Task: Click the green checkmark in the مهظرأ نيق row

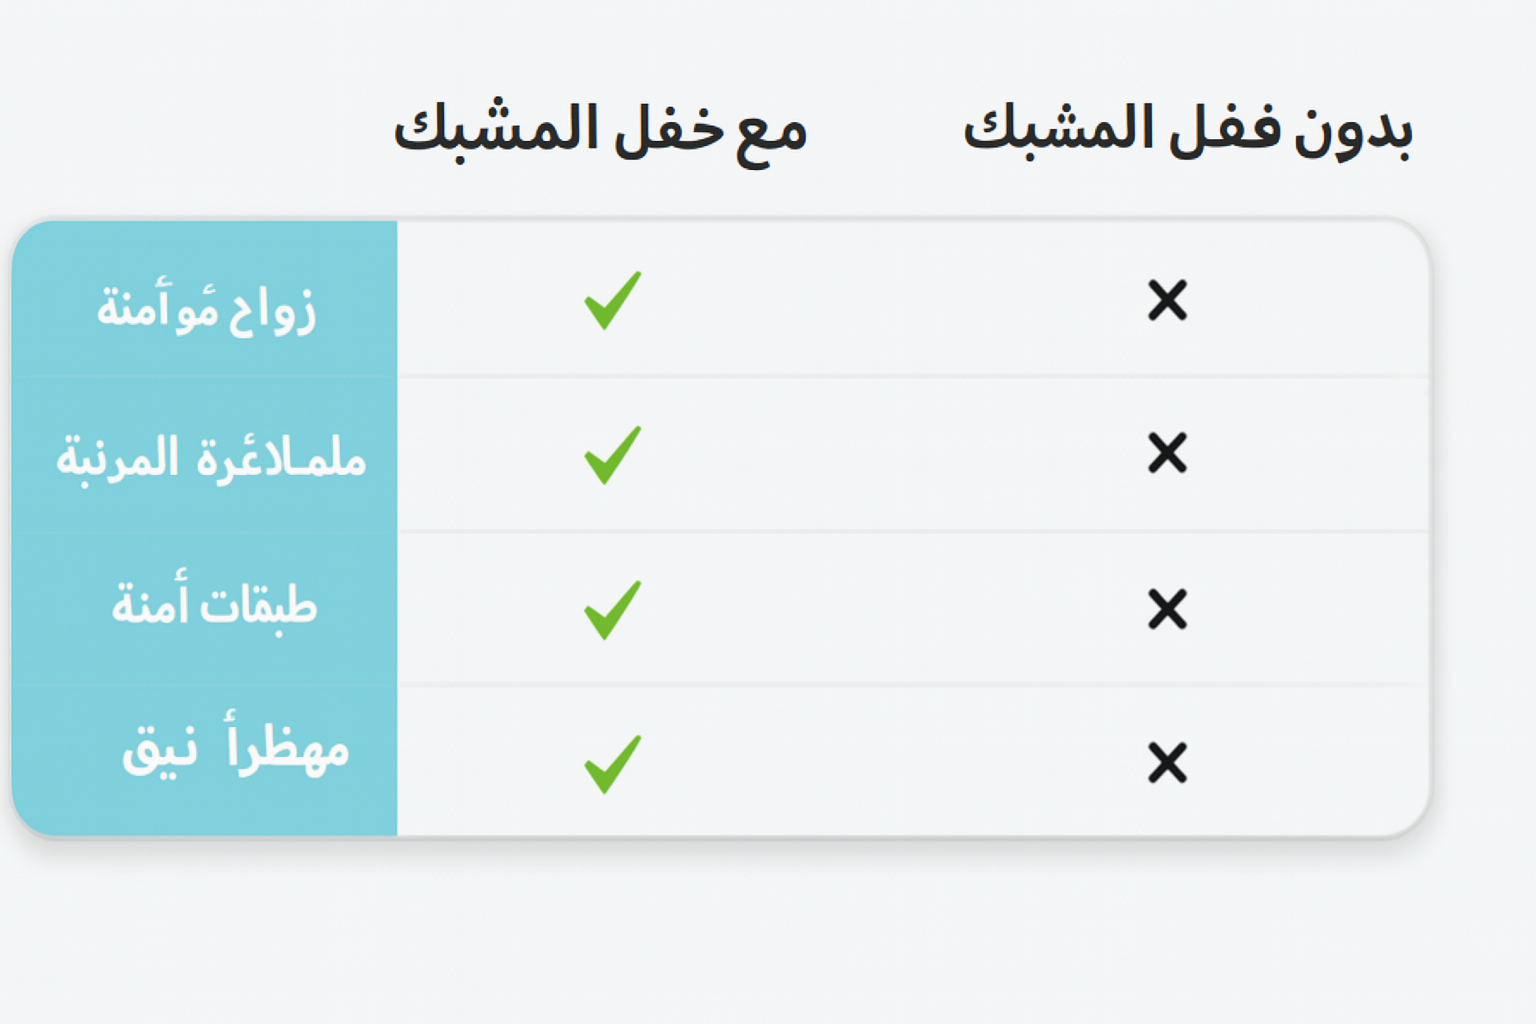Action: tap(612, 764)
